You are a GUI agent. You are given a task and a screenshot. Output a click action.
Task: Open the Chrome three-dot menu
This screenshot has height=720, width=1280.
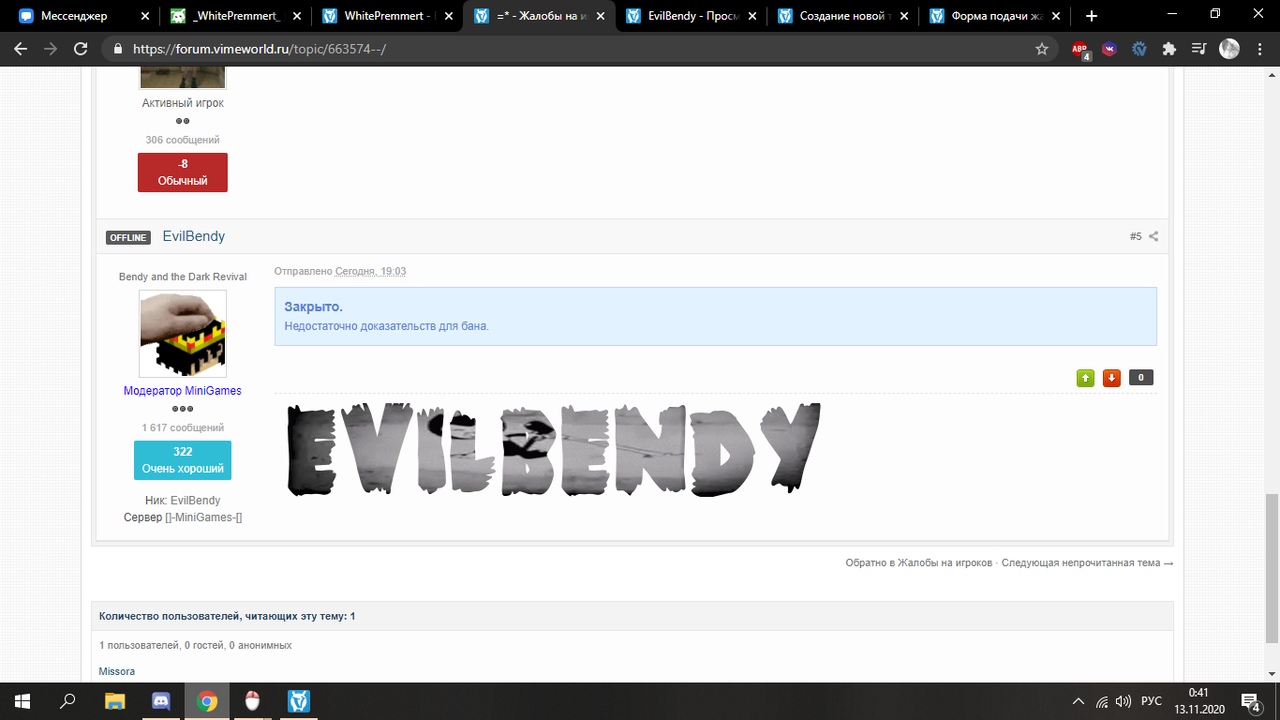click(1259, 48)
